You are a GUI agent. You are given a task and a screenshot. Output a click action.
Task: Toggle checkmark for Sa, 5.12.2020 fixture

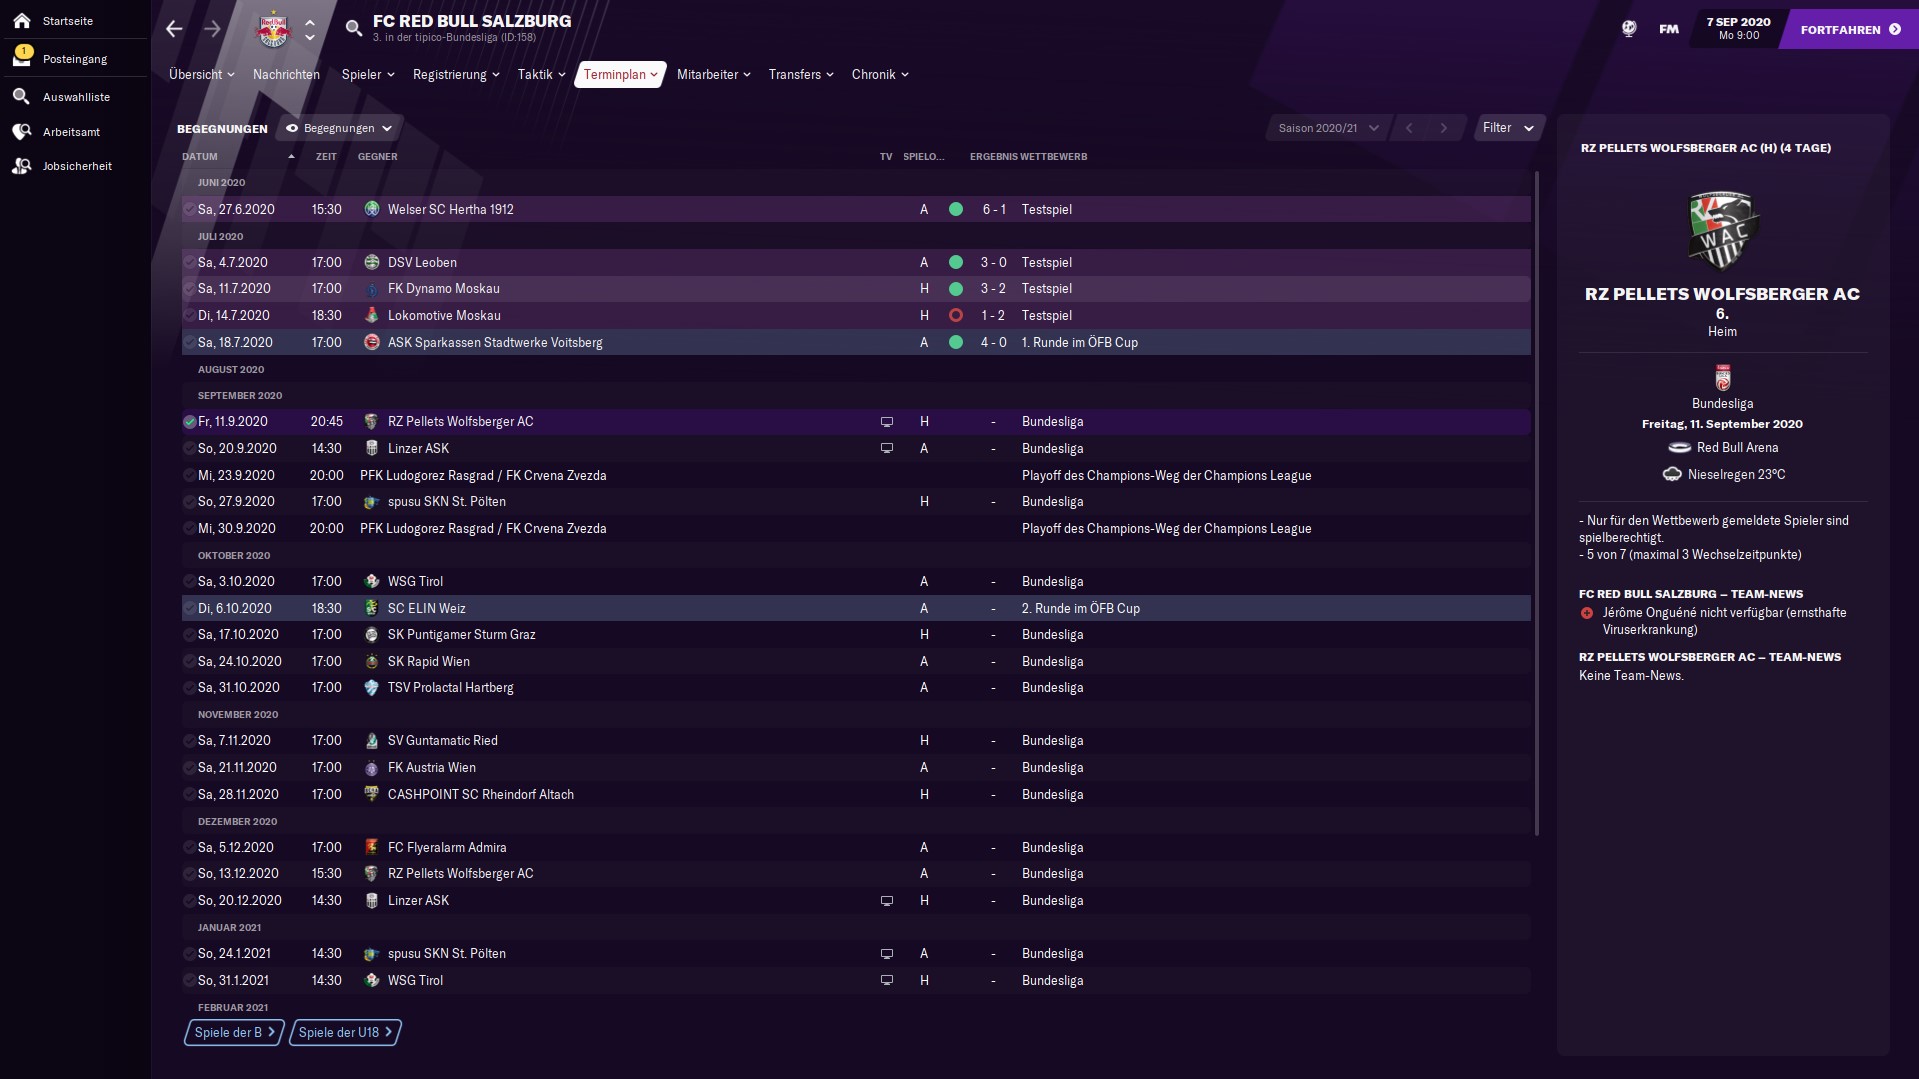pyautogui.click(x=189, y=847)
